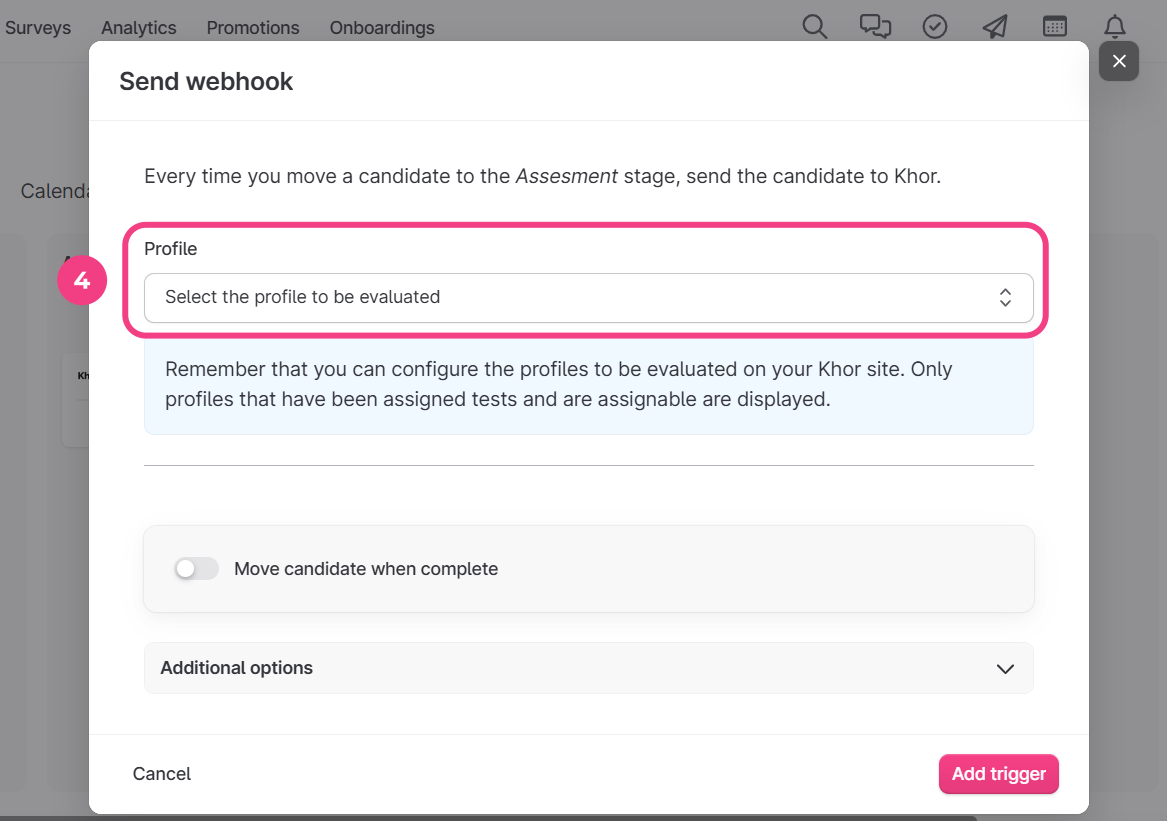Click the circled checkmark tasks icon
Image resolution: width=1167 pixels, height=821 pixels.
[x=935, y=27]
